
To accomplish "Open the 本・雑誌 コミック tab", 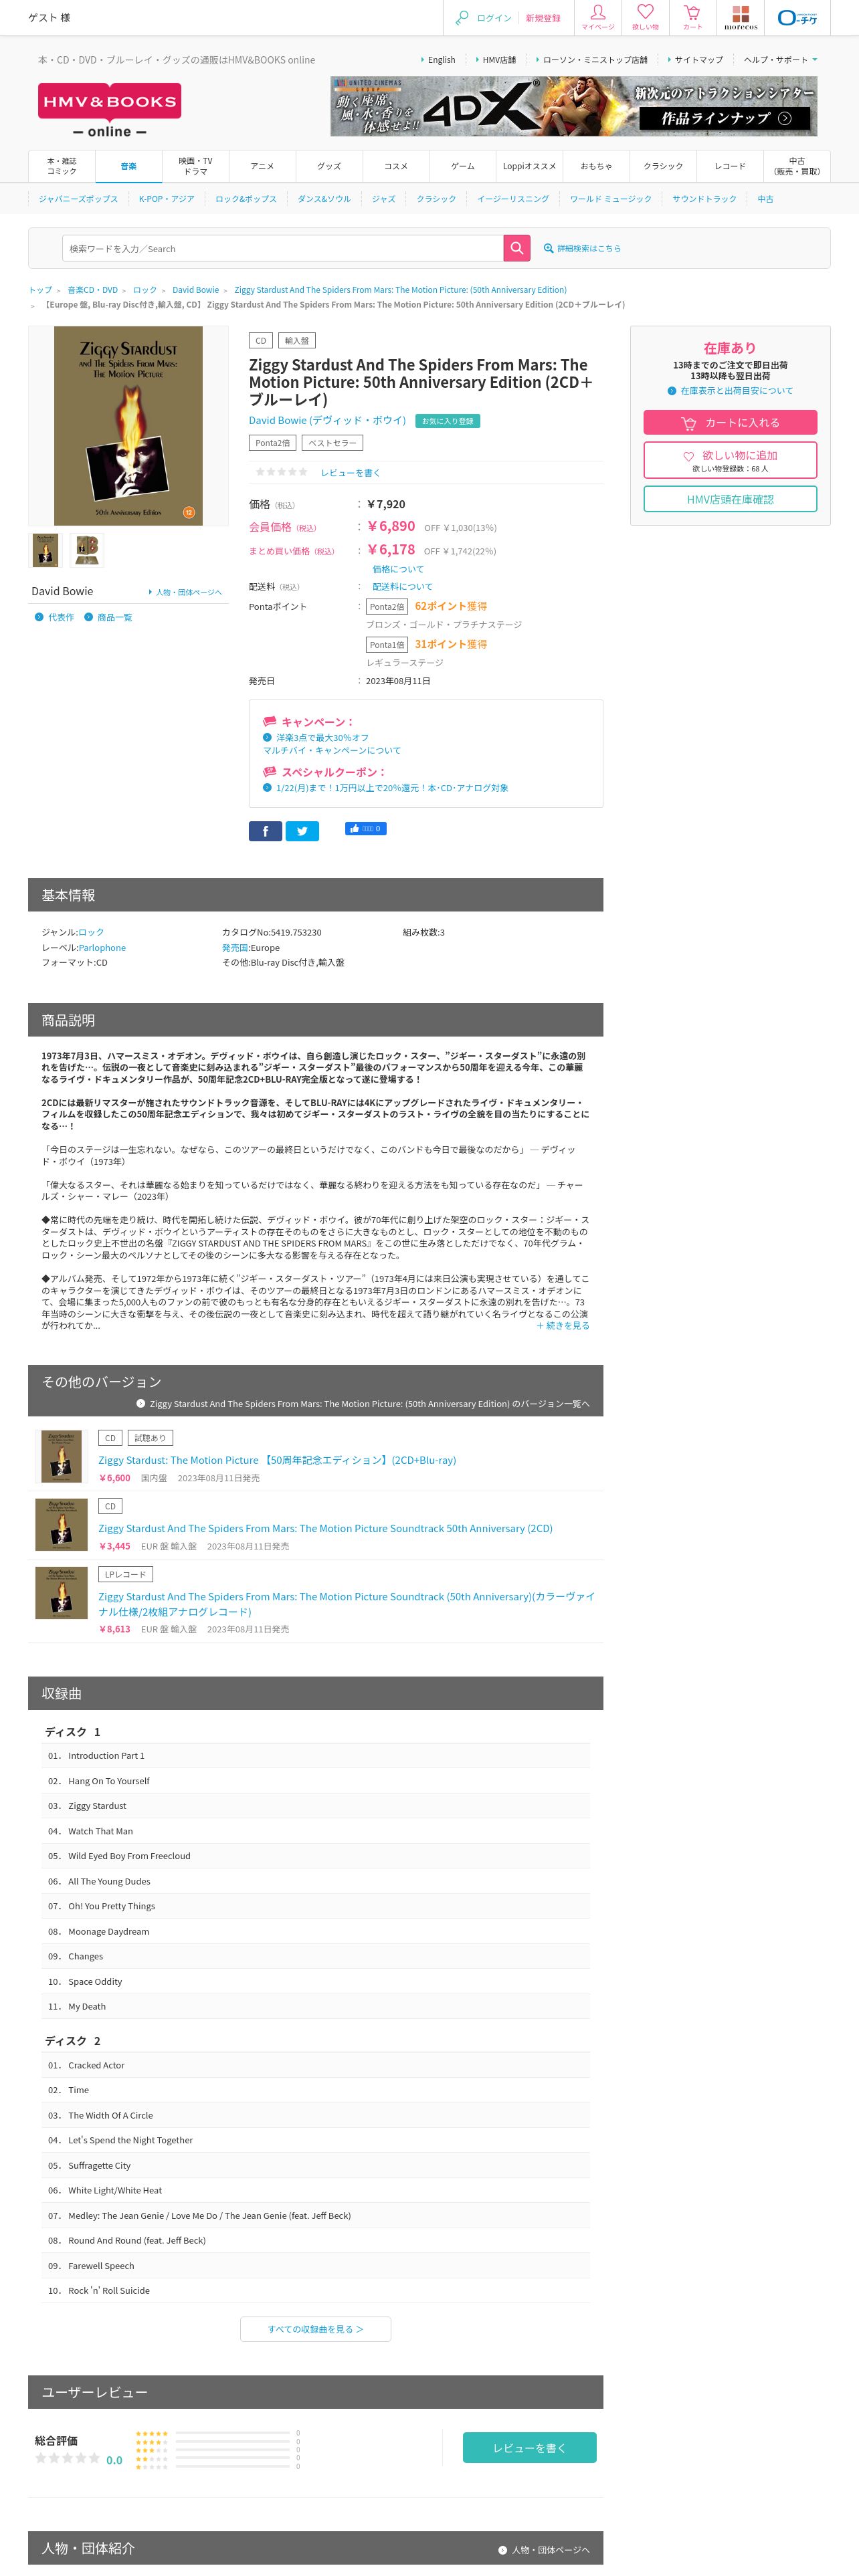I will pos(62,166).
